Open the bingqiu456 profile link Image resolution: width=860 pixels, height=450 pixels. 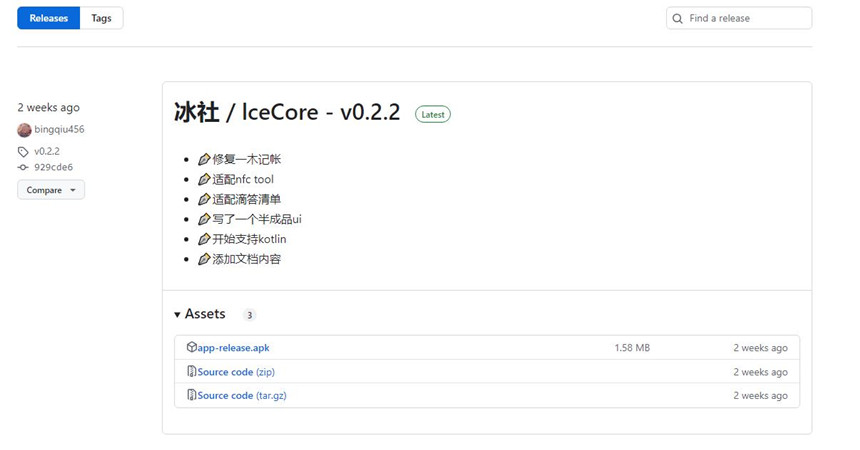click(59, 130)
